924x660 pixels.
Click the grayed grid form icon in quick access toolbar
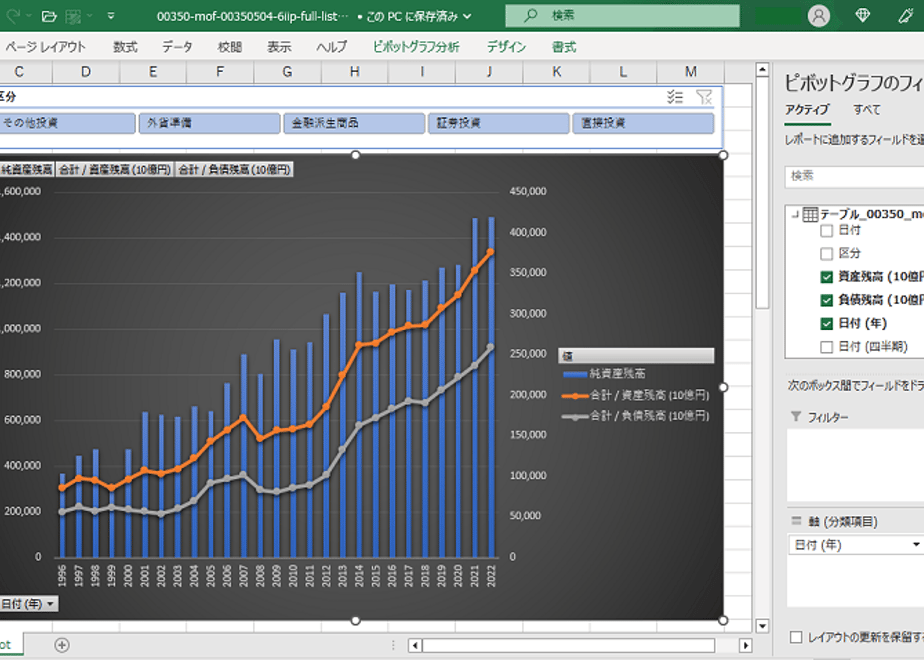click(x=73, y=16)
